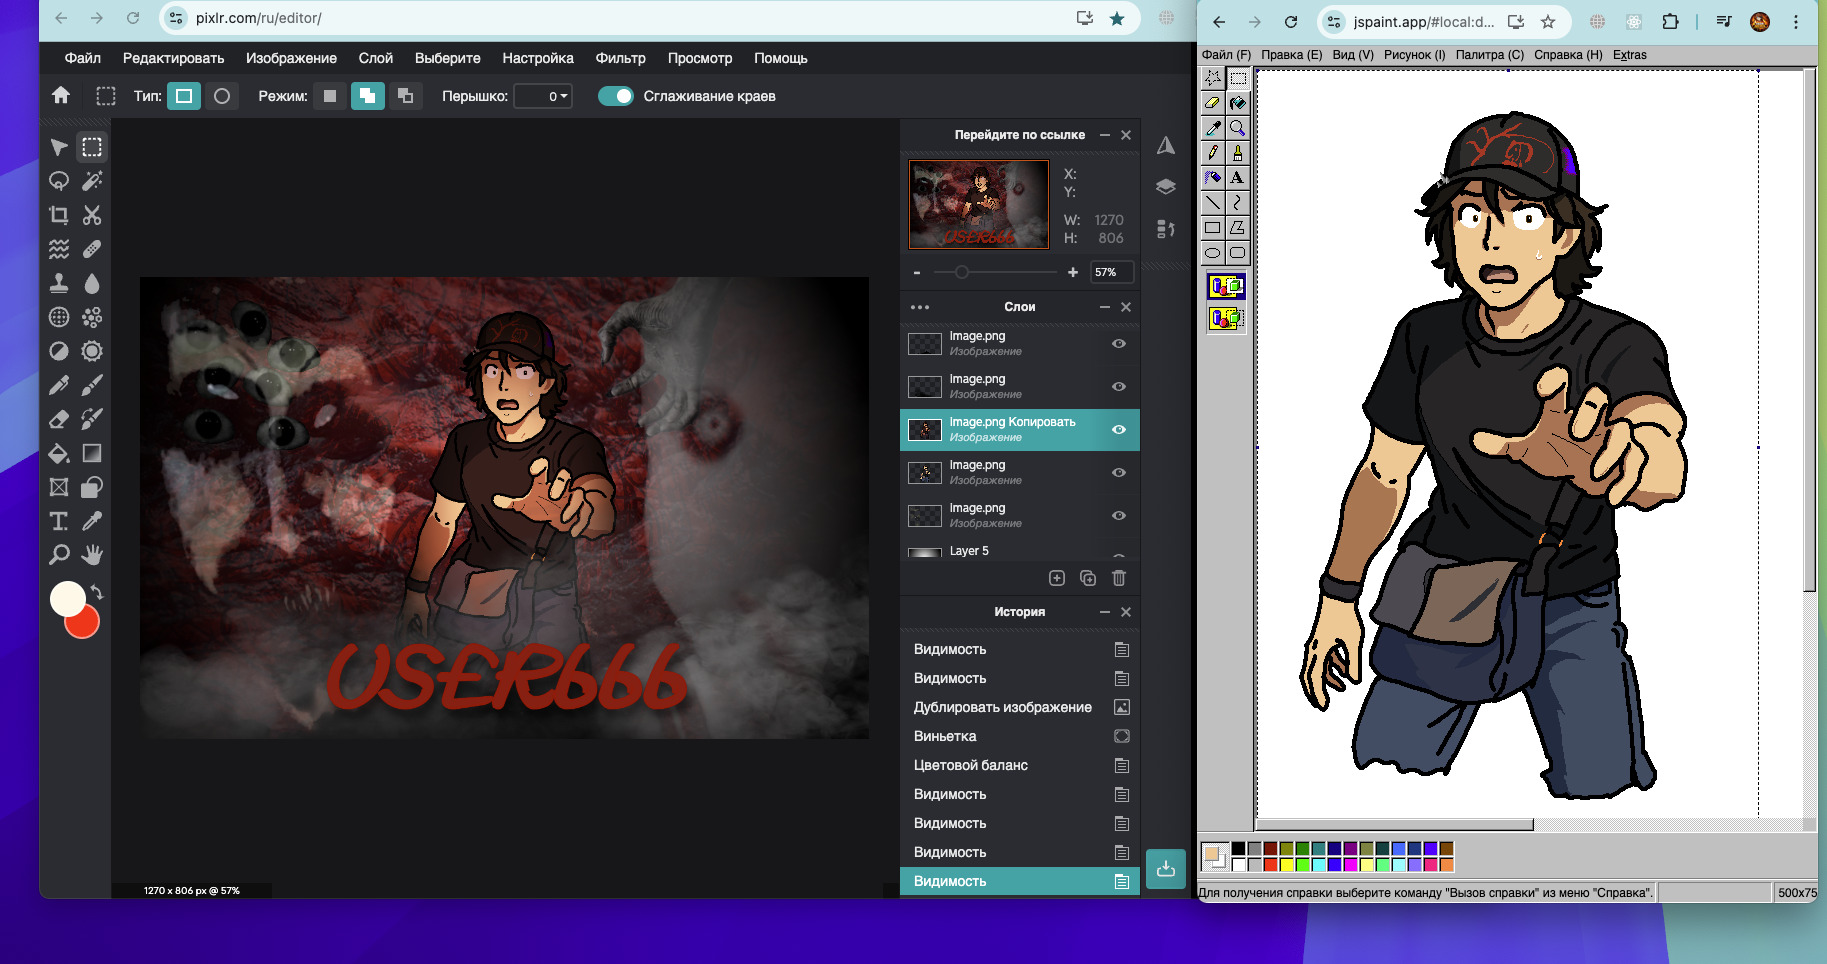Open the Настройка menu in Pixlr
The width and height of the screenshot is (1827, 964).
click(x=538, y=58)
